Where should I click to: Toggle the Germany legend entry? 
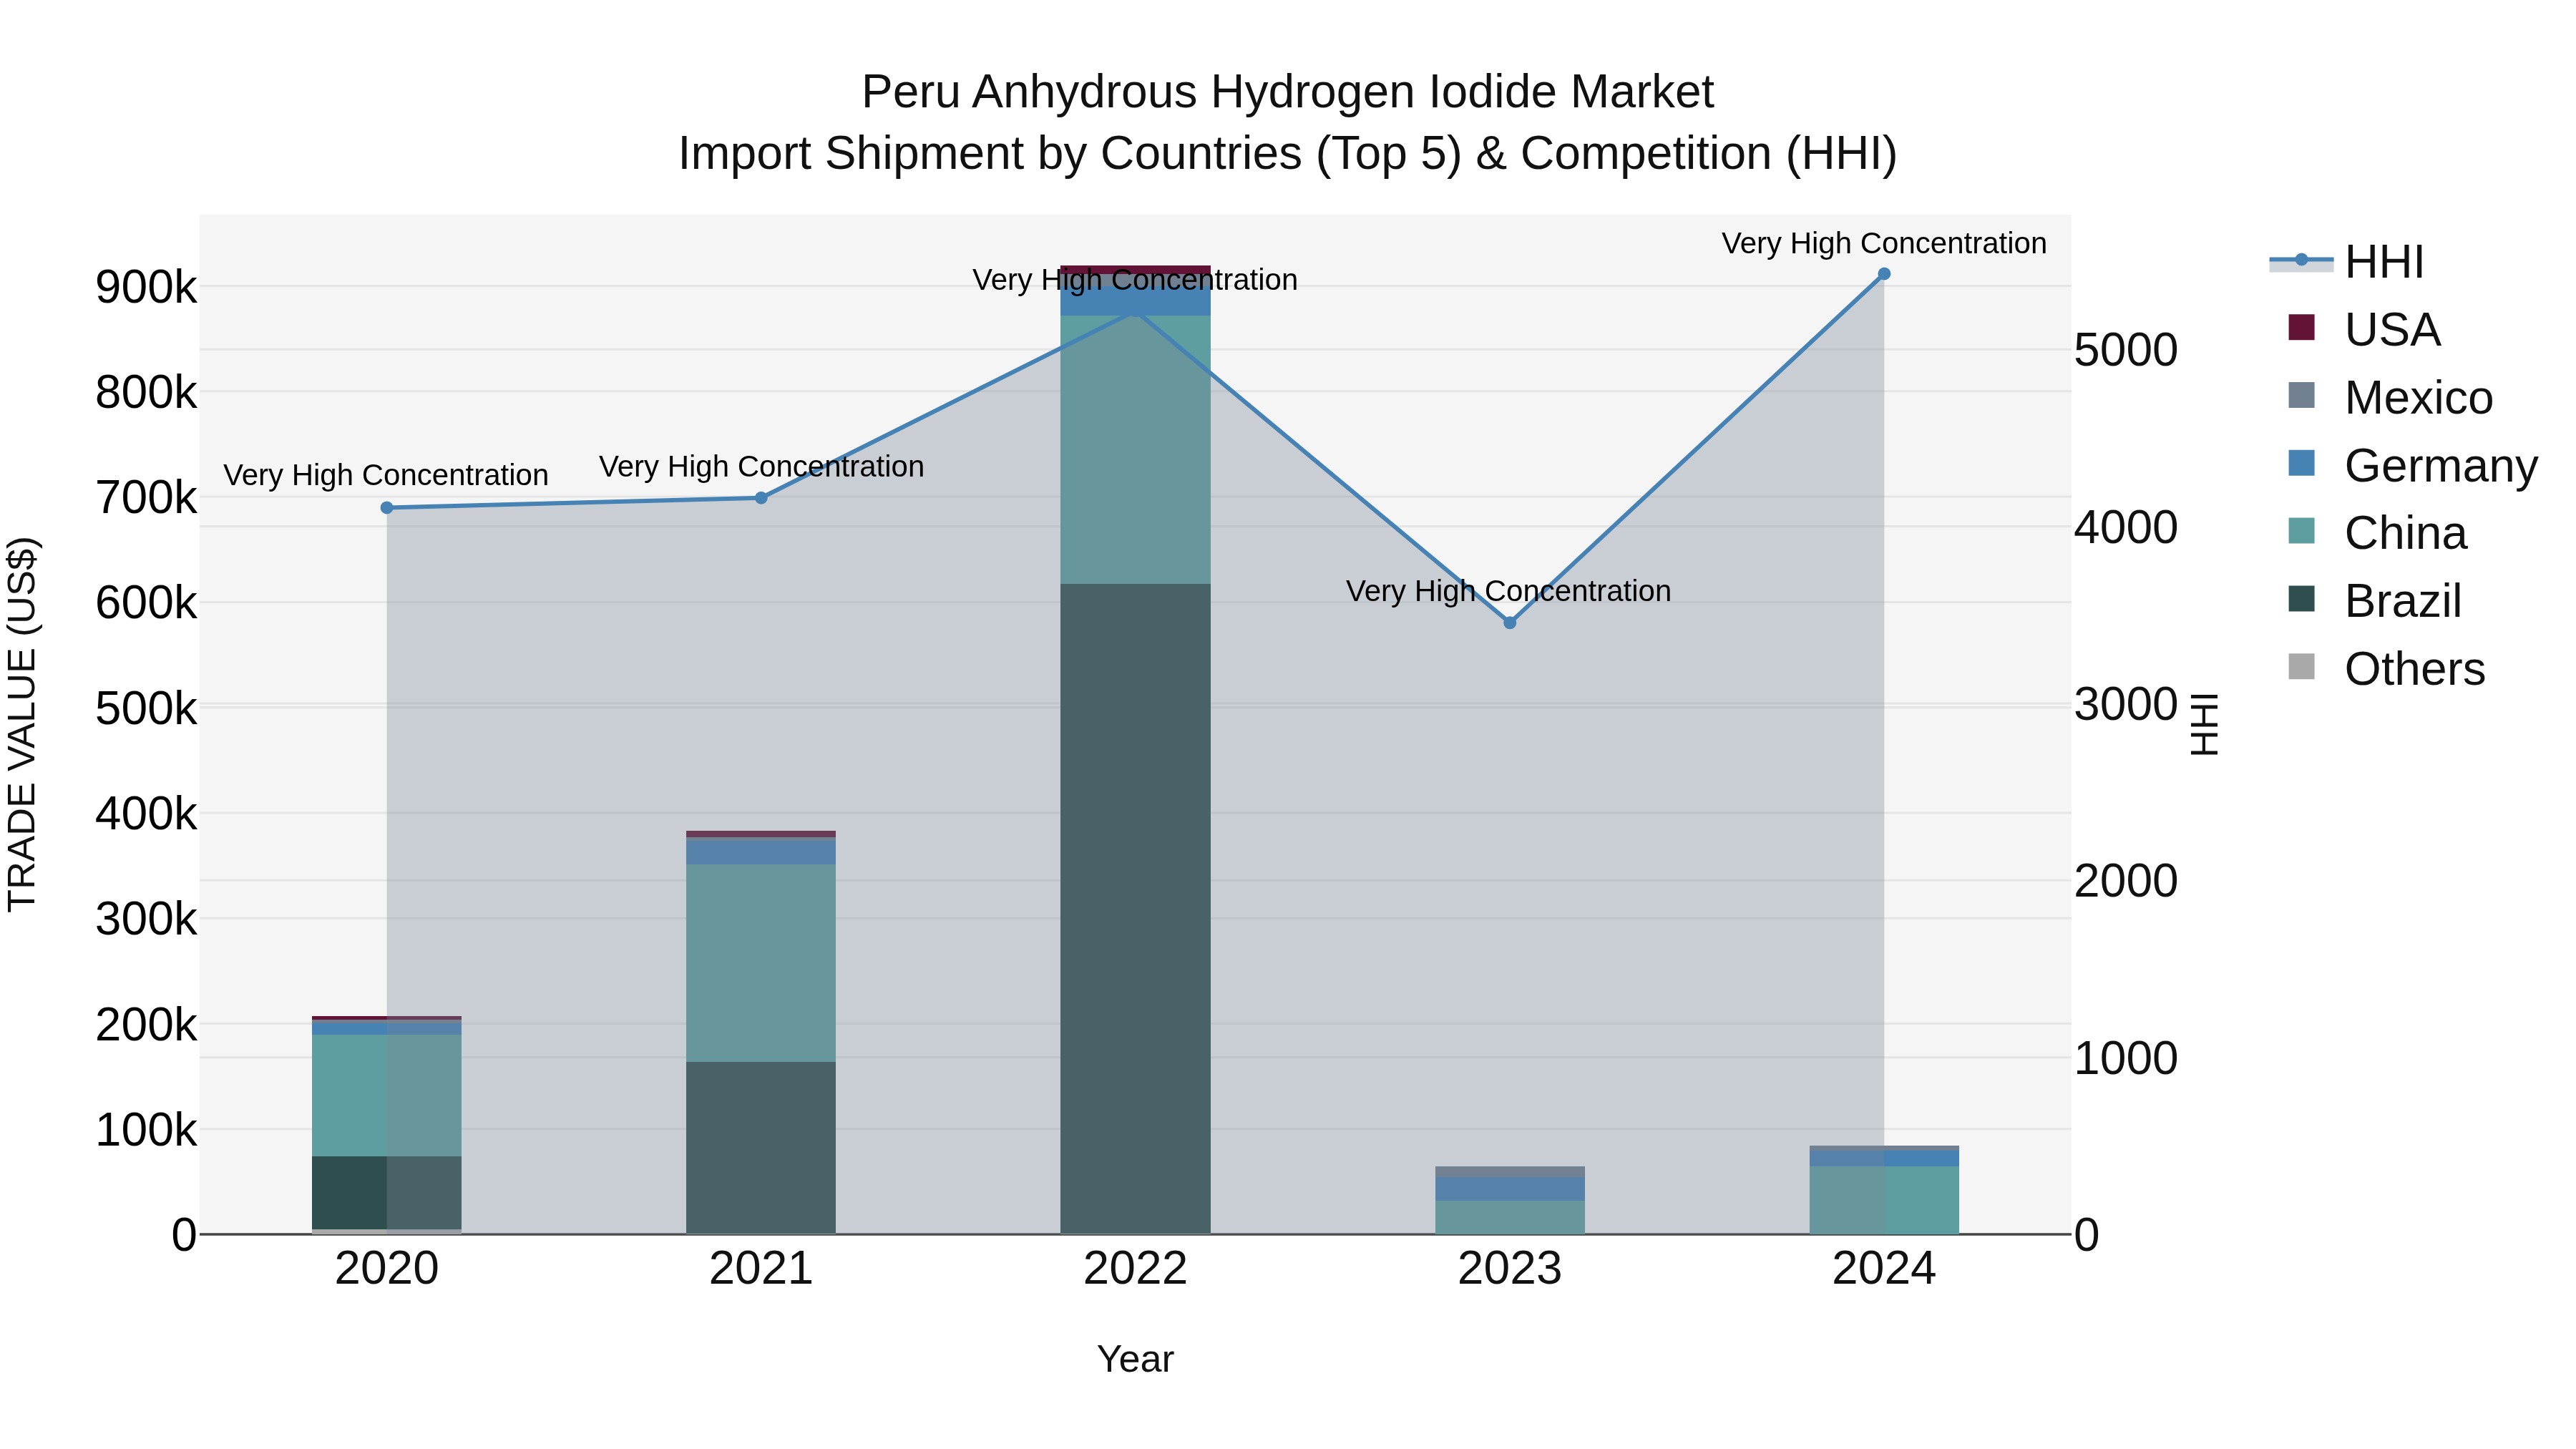click(2412, 465)
